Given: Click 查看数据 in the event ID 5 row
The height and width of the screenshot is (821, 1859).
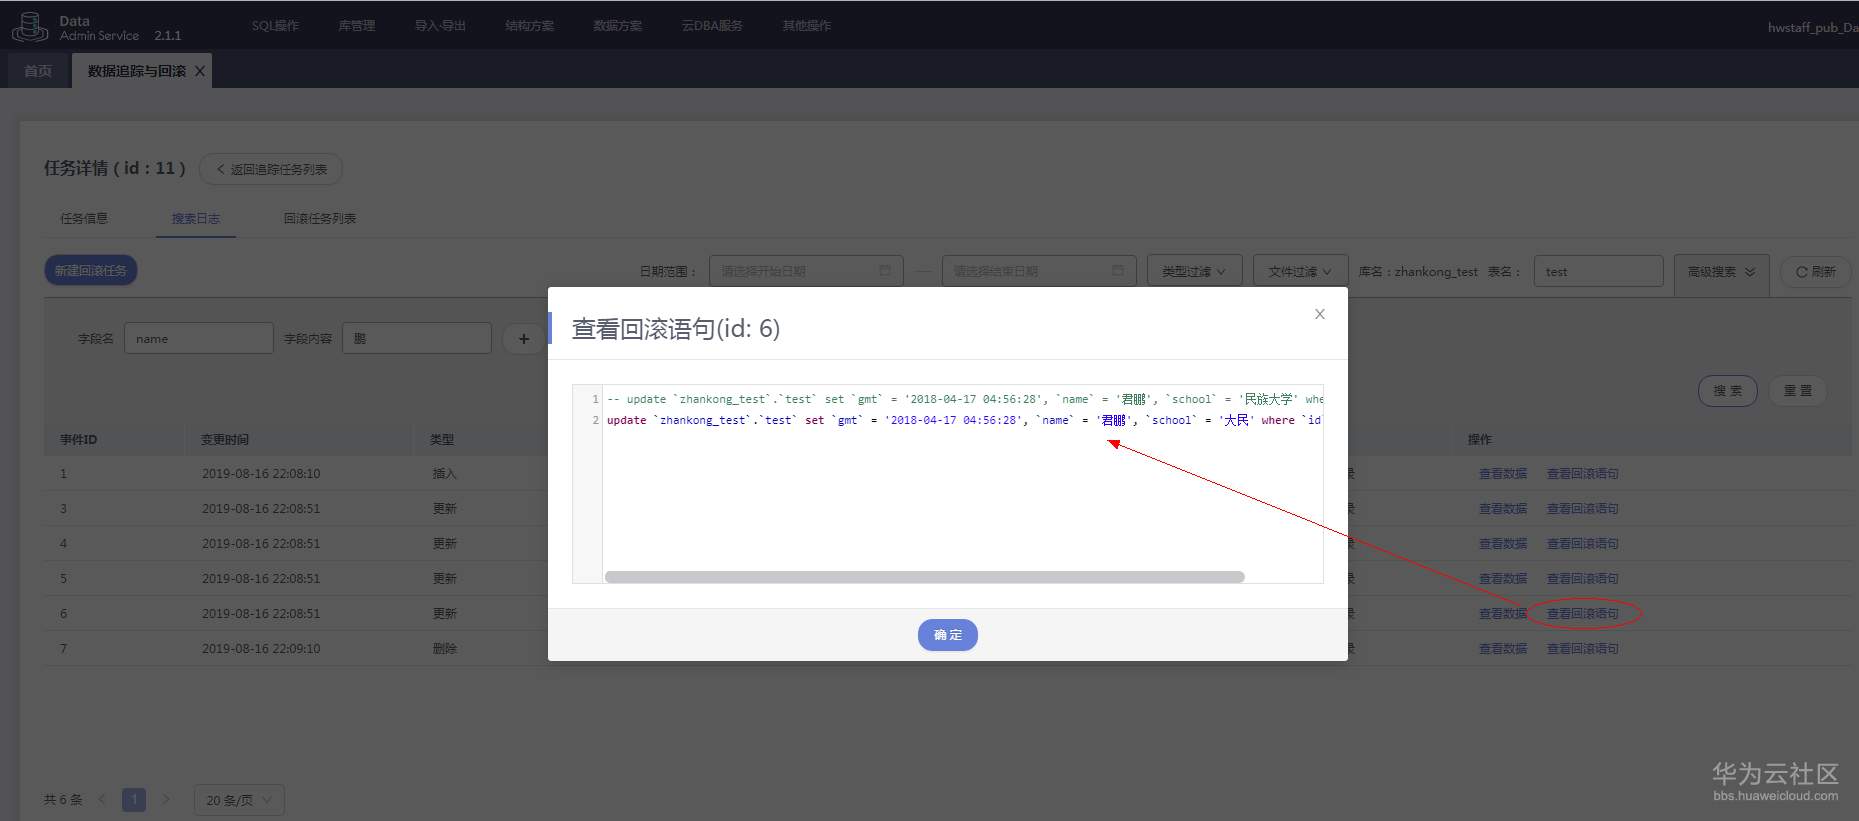Looking at the screenshot, I should tap(1503, 579).
